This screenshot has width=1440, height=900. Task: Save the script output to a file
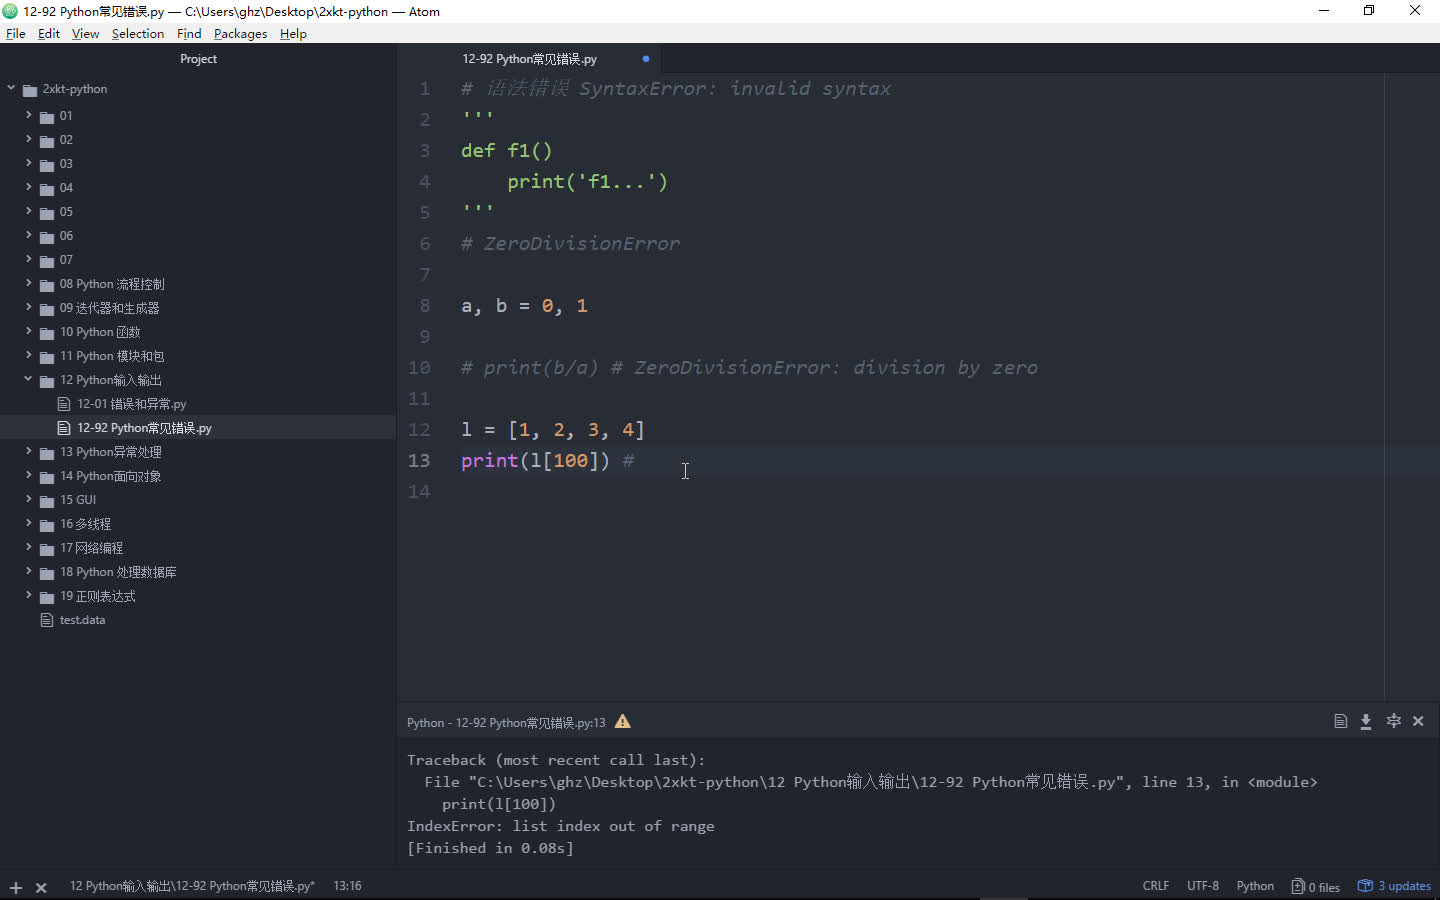click(1366, 721)
